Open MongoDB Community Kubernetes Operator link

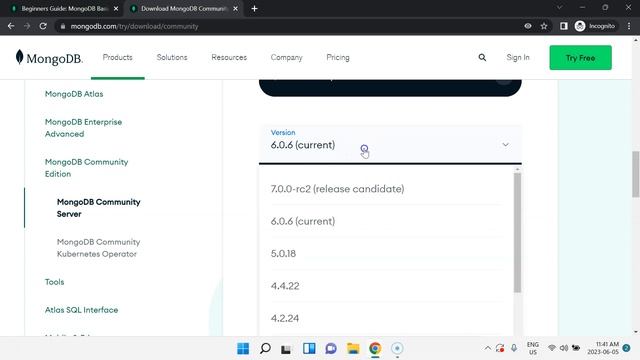(98, 248)
